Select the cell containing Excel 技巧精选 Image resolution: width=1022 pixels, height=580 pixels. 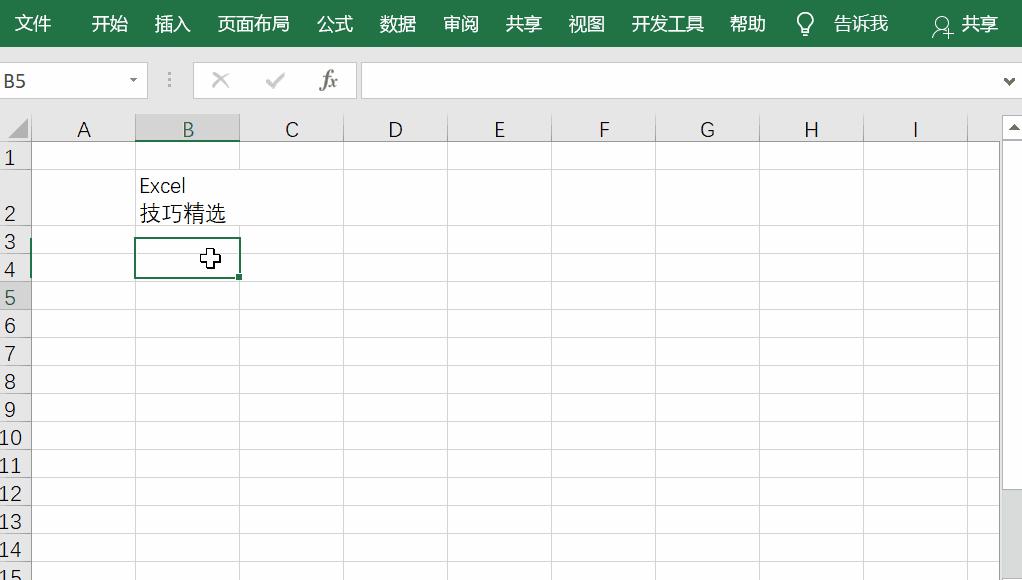[x=188, y=199]
